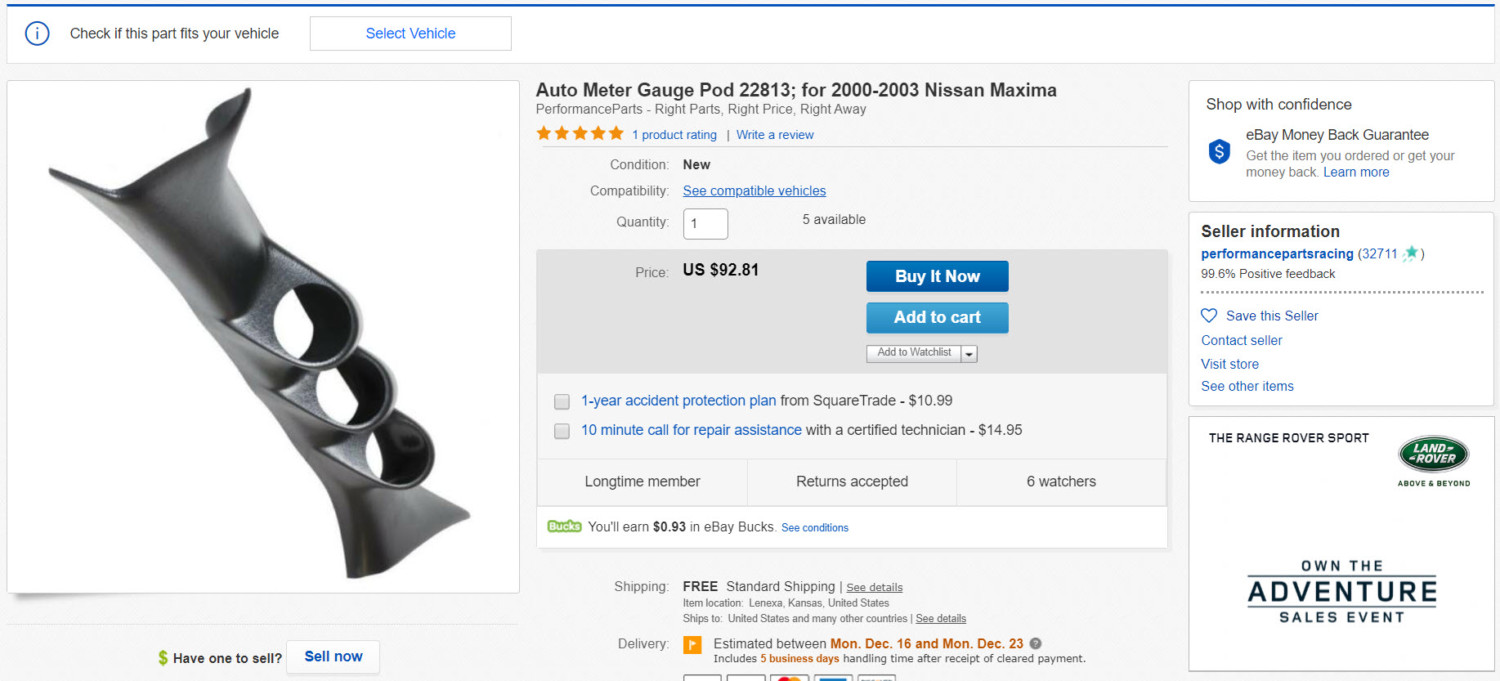Click the Land Rover logo in ad
Screen dimensions: 1500x681
1433,455
